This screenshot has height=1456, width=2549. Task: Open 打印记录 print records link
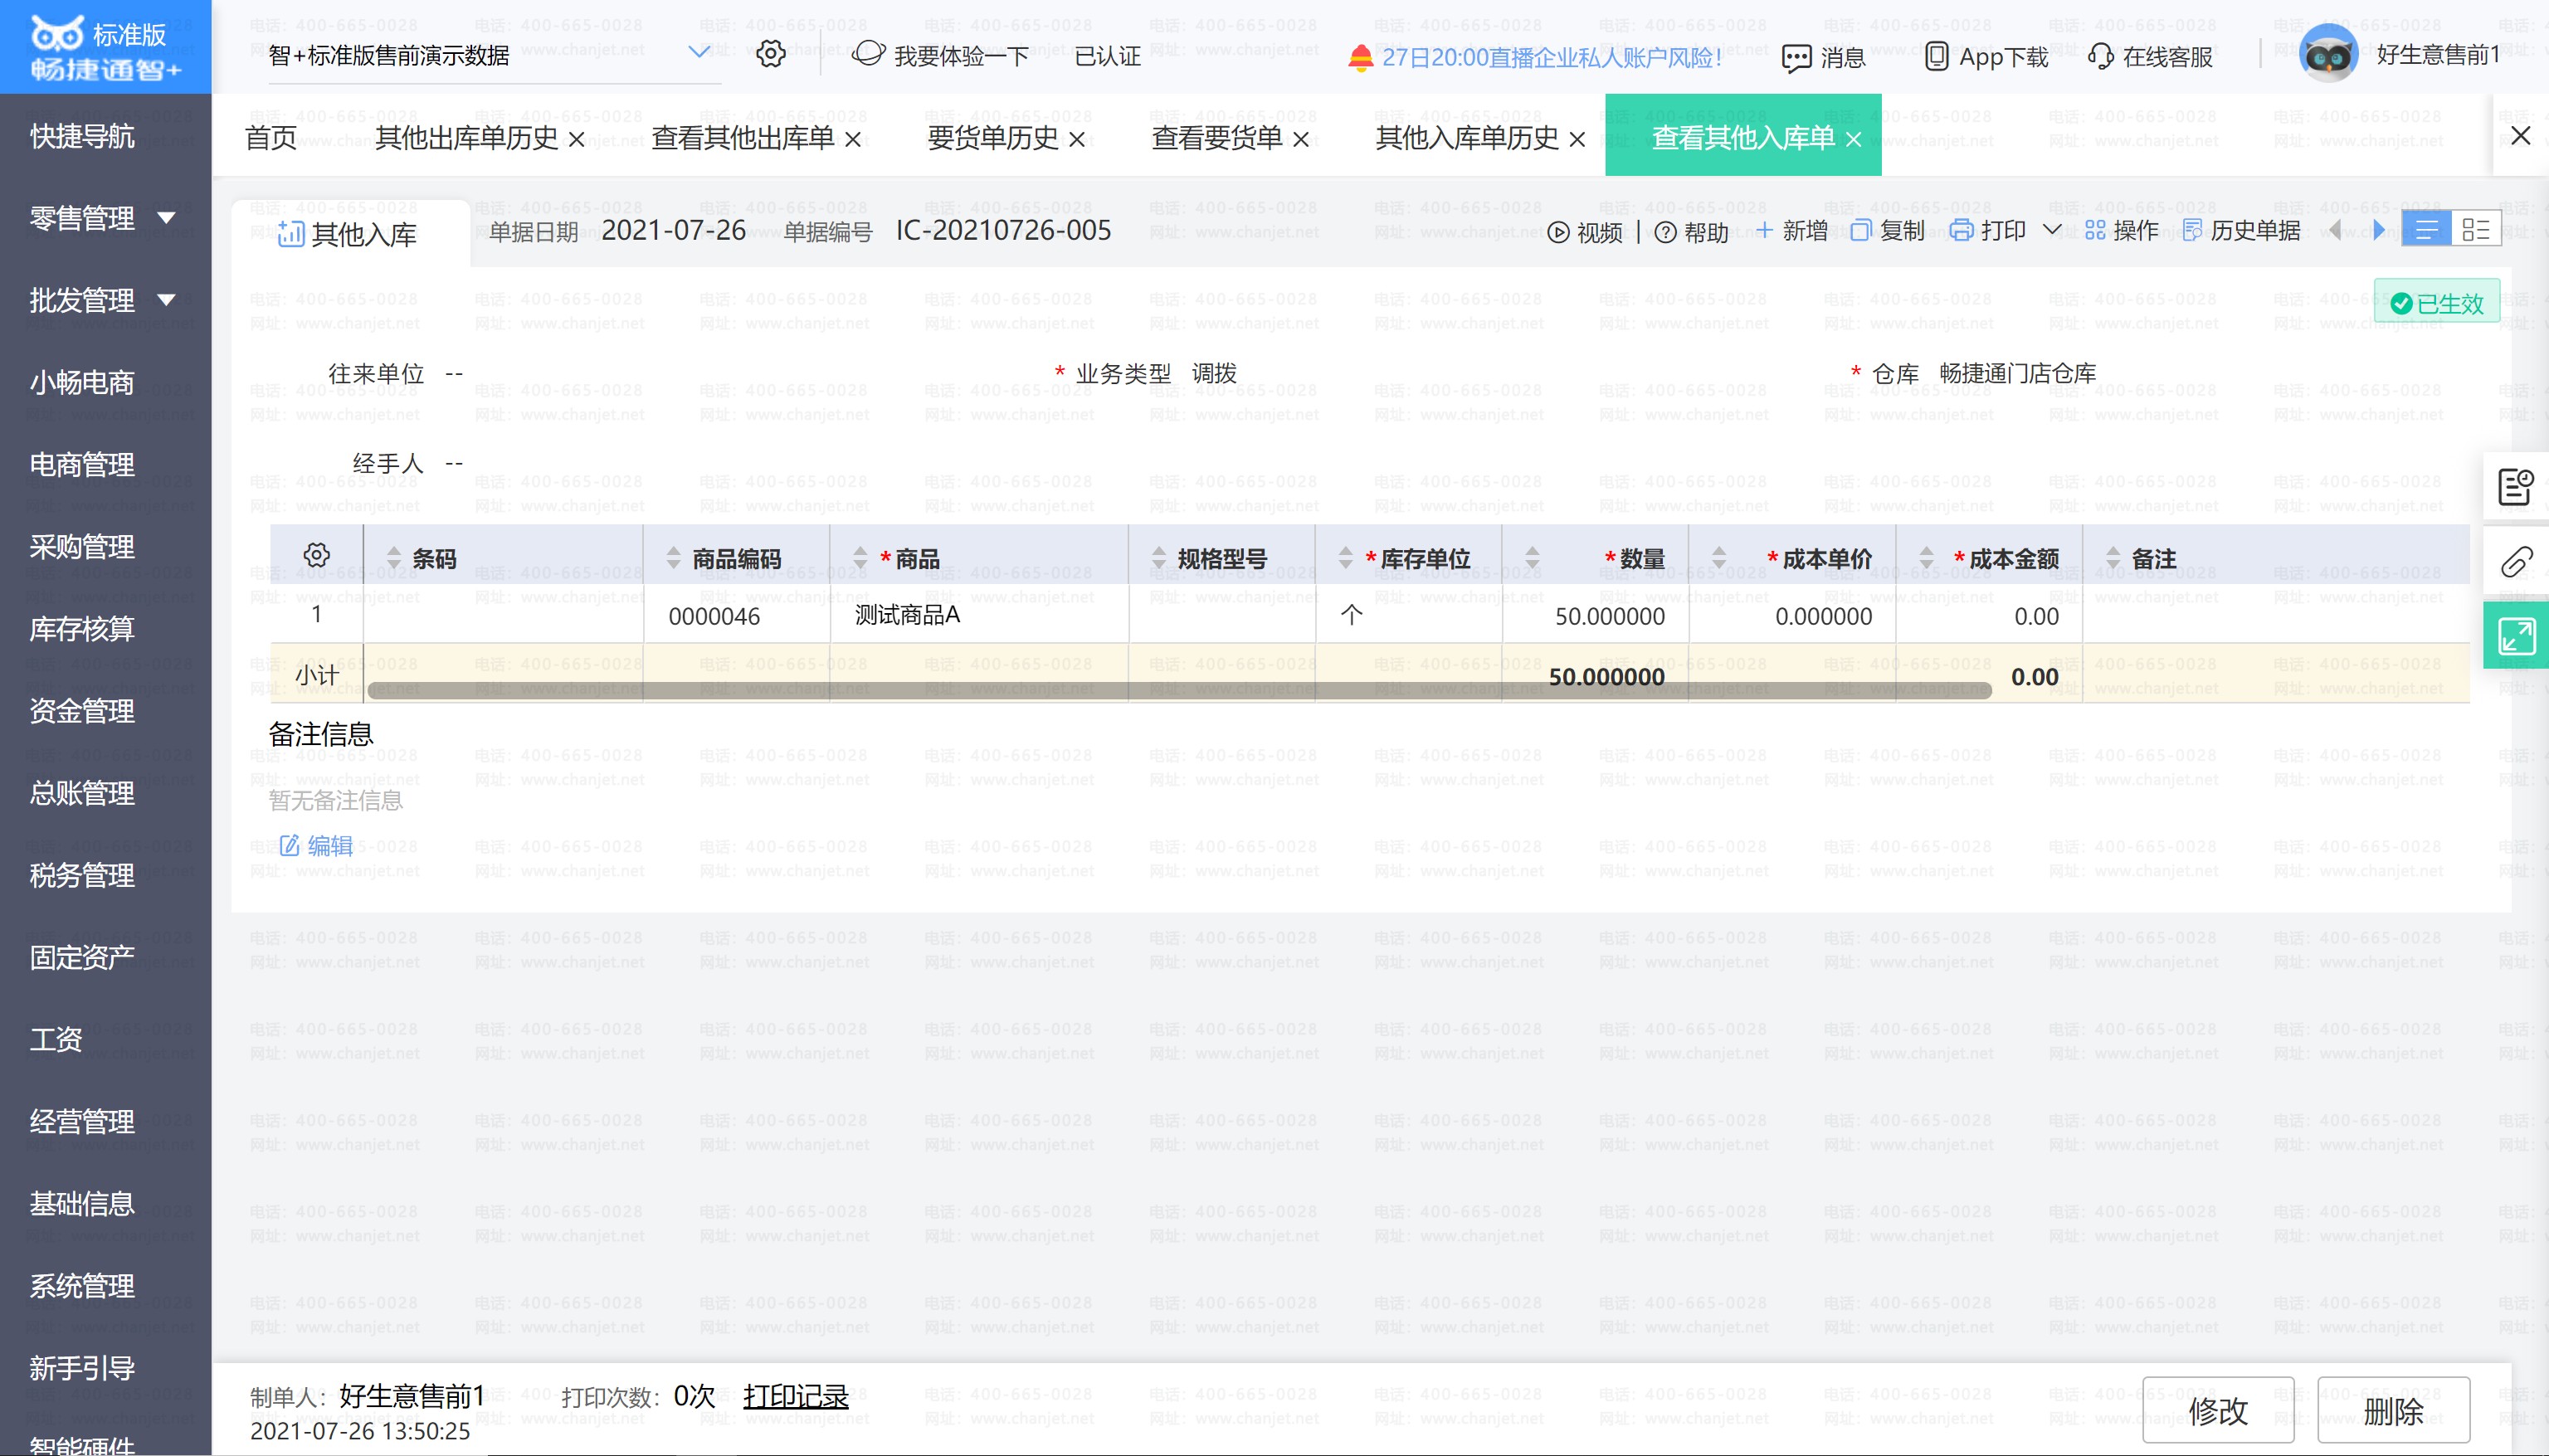pyautogui.click(x=795, y=1396)
